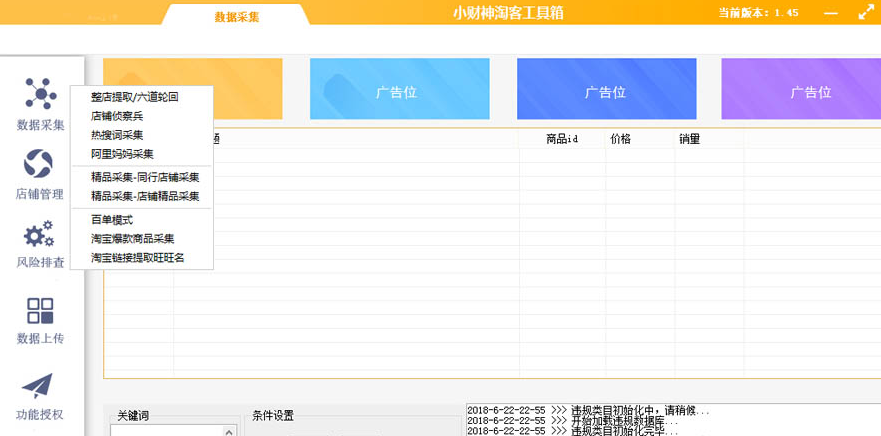Minimize the window using the dash icon
881x436 pixels.
click(x=831, y=13)
